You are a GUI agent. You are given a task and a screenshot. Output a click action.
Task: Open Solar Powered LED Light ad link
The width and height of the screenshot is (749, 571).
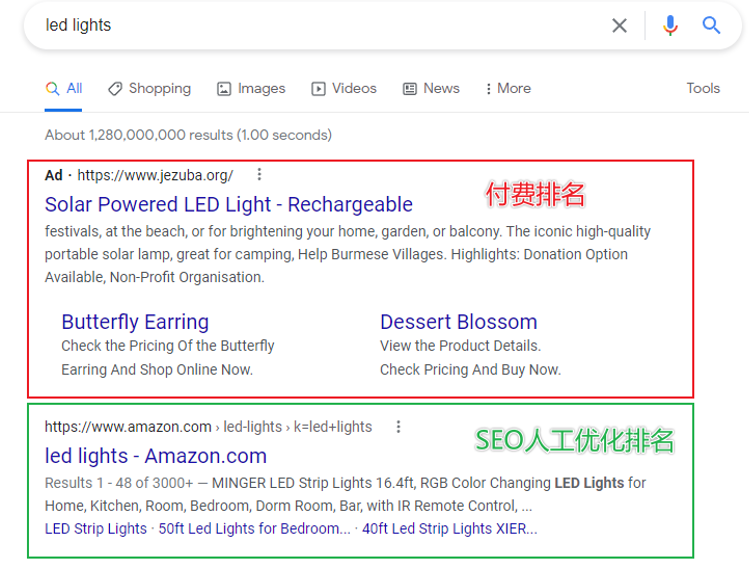[x=228, y=204]
